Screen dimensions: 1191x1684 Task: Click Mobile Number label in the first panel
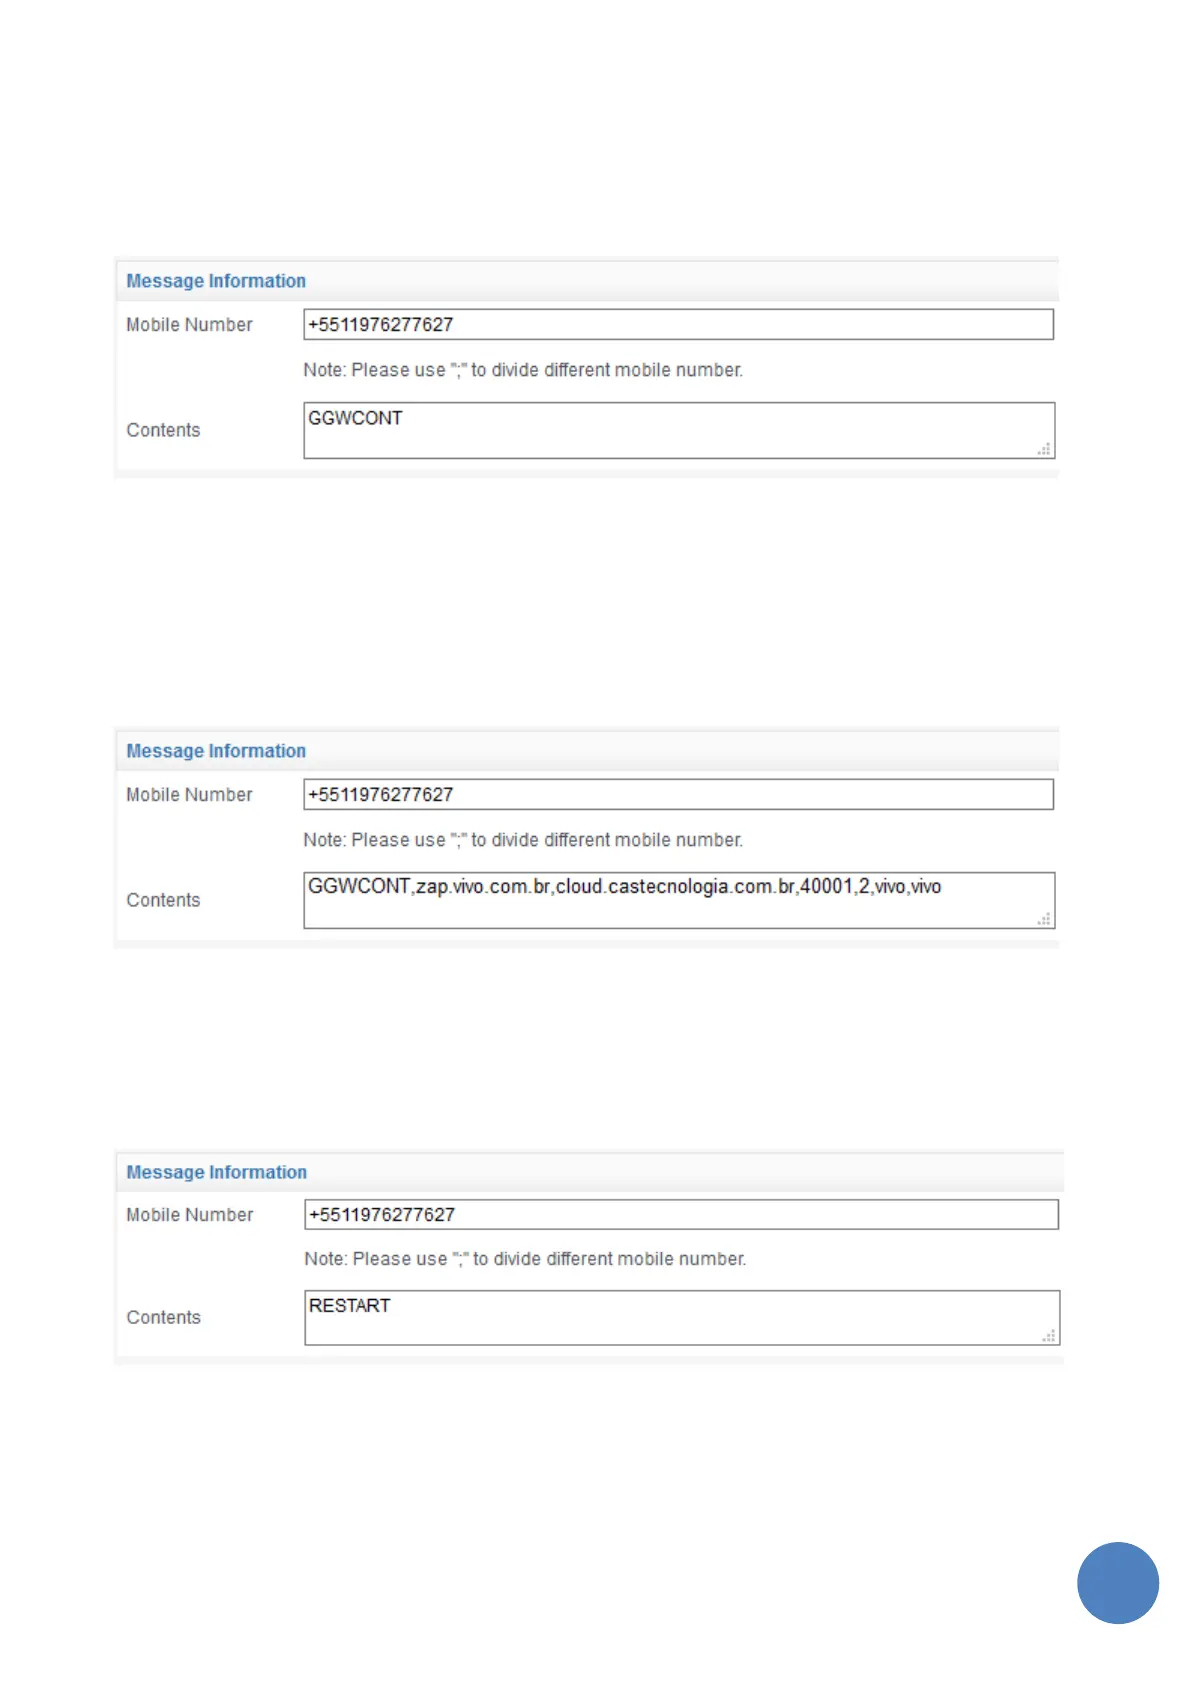[x=189, y=325]
